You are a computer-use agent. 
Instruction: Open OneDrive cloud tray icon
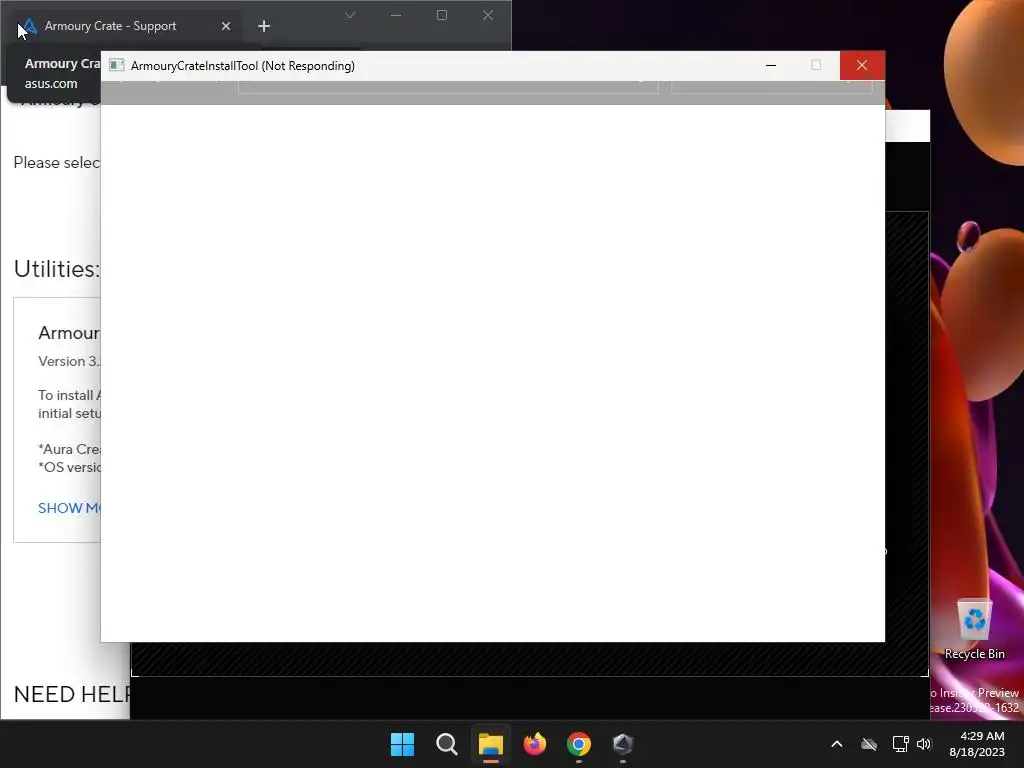(869, 744)
